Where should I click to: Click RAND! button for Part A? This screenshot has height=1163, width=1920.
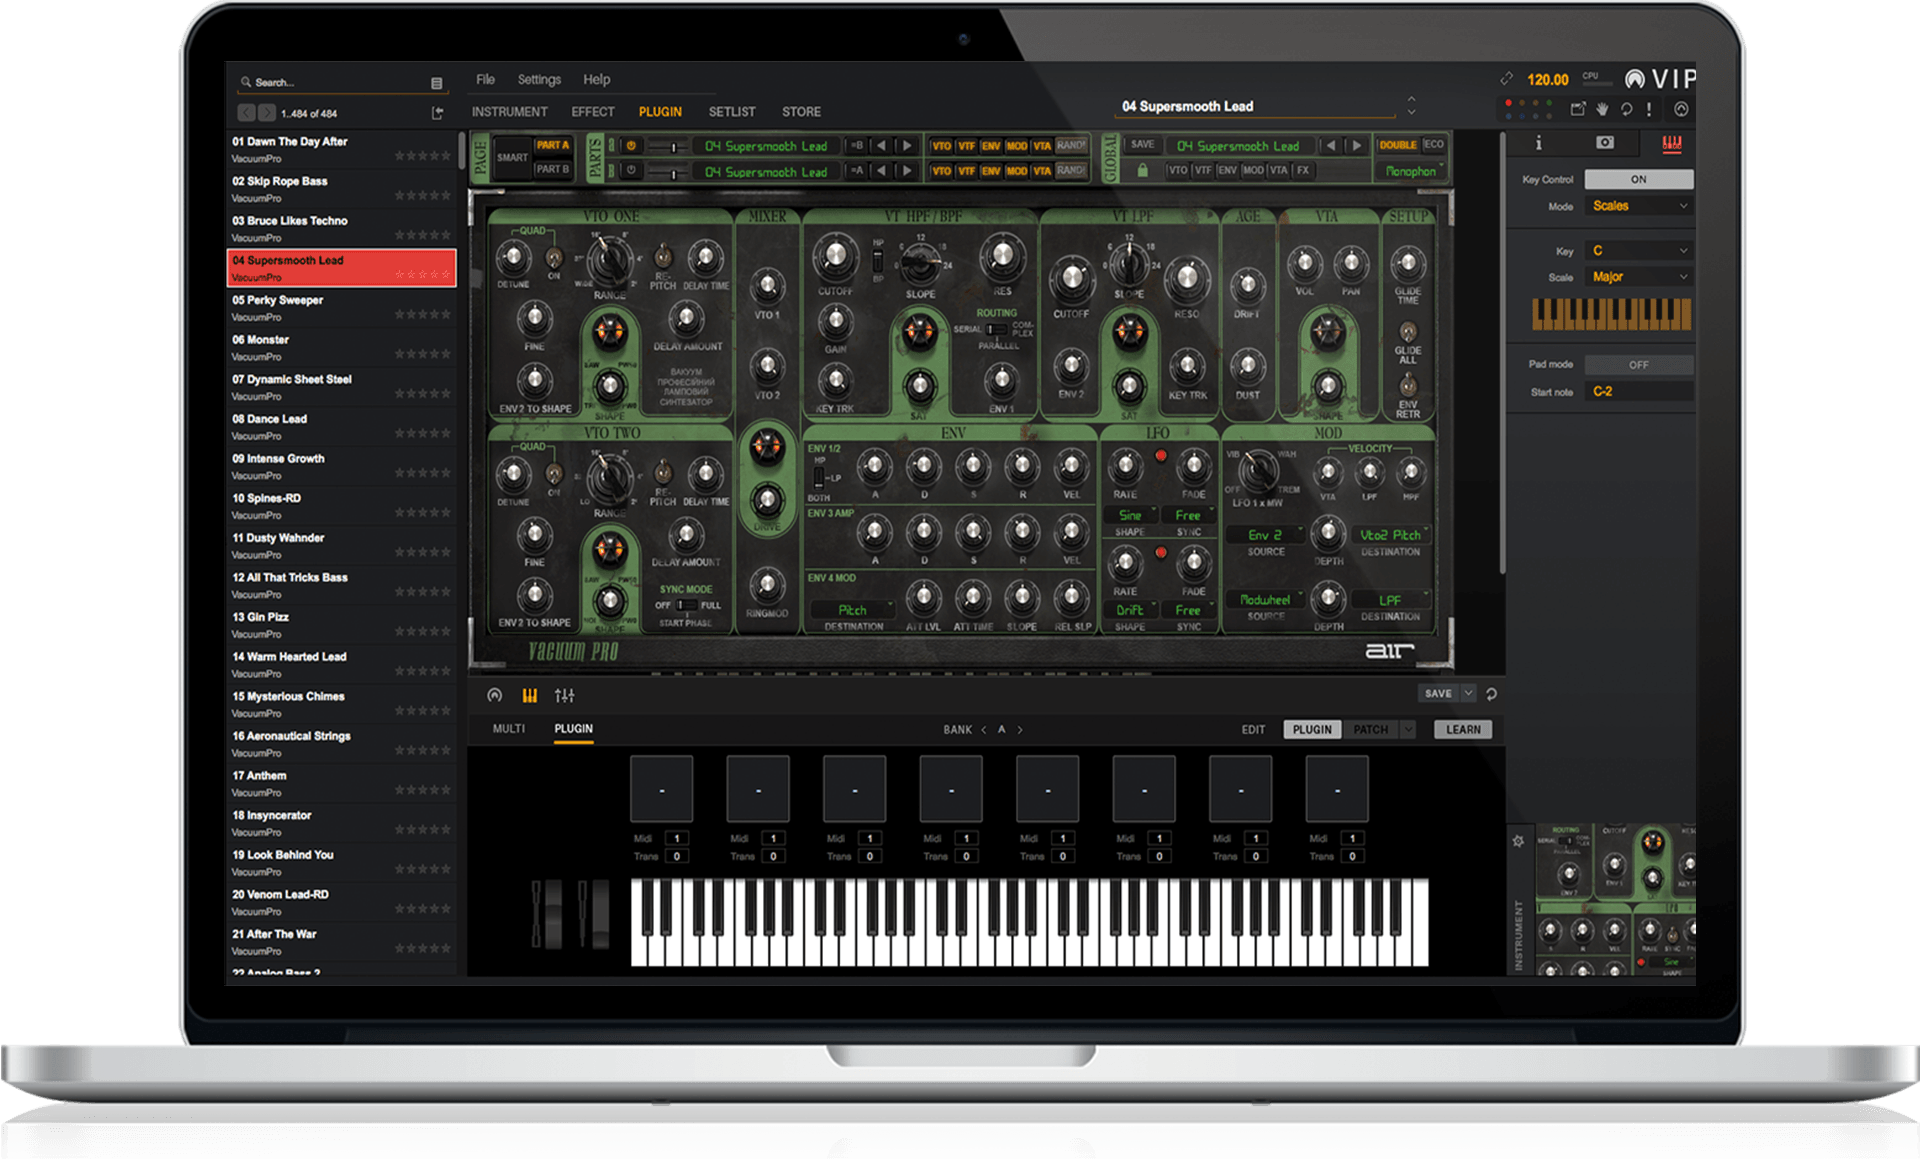coord(1071,145)
